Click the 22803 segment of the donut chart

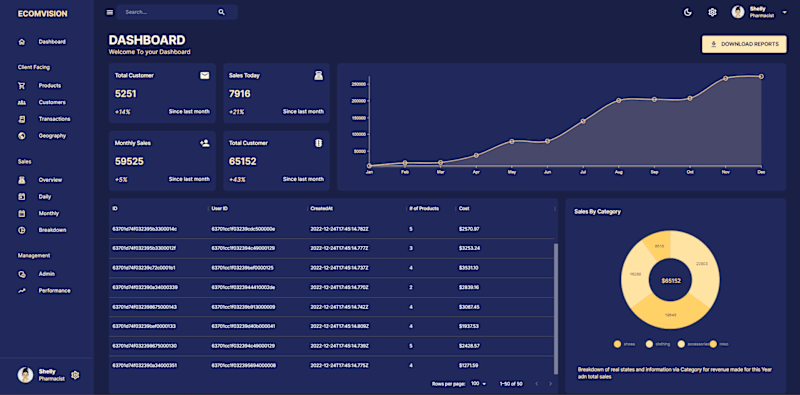[x=702, y=264]
